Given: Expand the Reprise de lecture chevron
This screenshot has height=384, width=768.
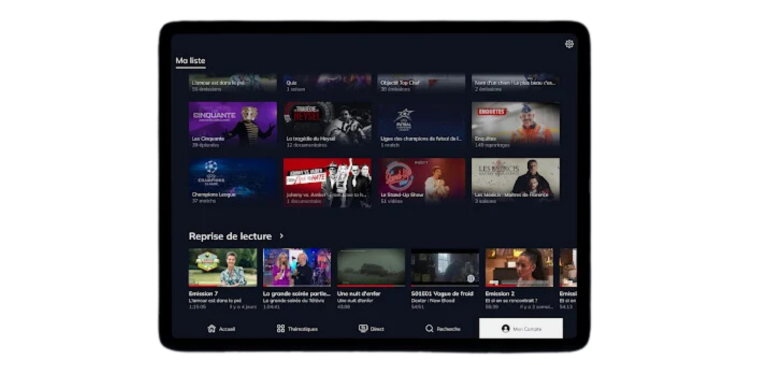Looking at the screenshot, I should point(282,236).
